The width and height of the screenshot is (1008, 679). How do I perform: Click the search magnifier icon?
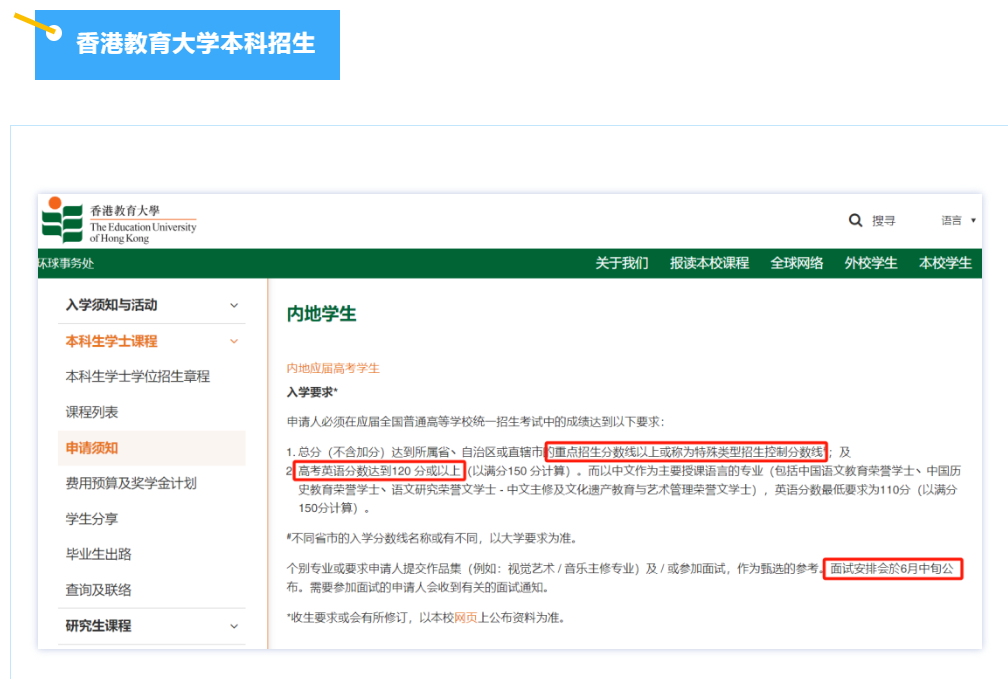click(855, 220)
